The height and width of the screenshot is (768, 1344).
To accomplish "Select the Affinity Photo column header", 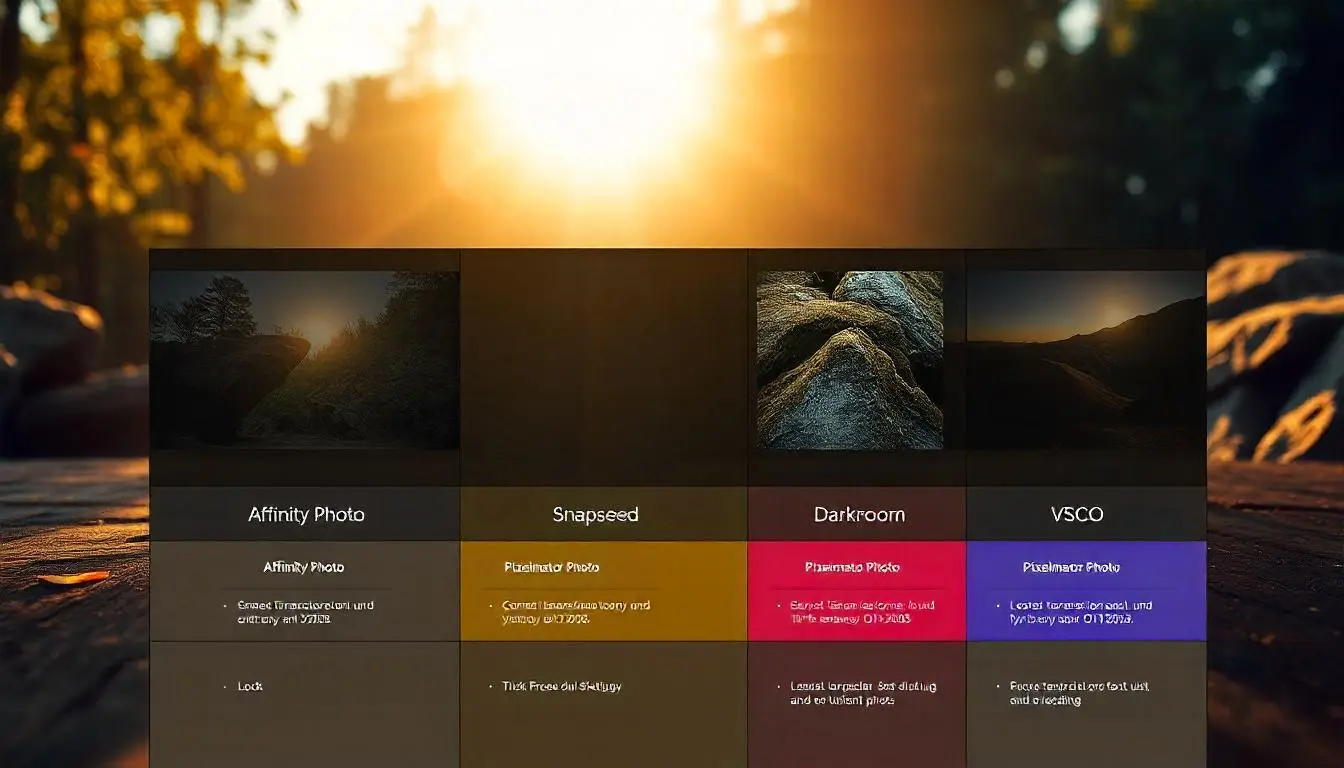I will [306, 515].
